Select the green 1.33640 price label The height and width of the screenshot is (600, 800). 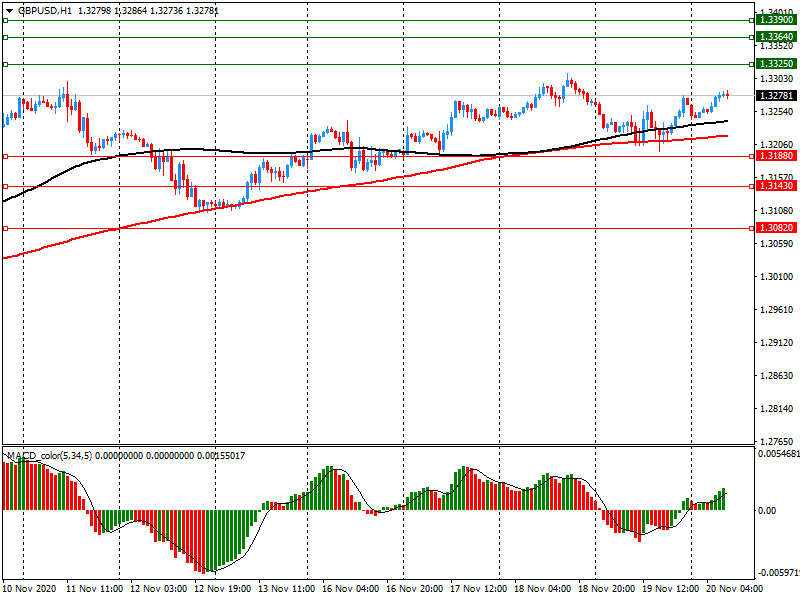[776, 37]
